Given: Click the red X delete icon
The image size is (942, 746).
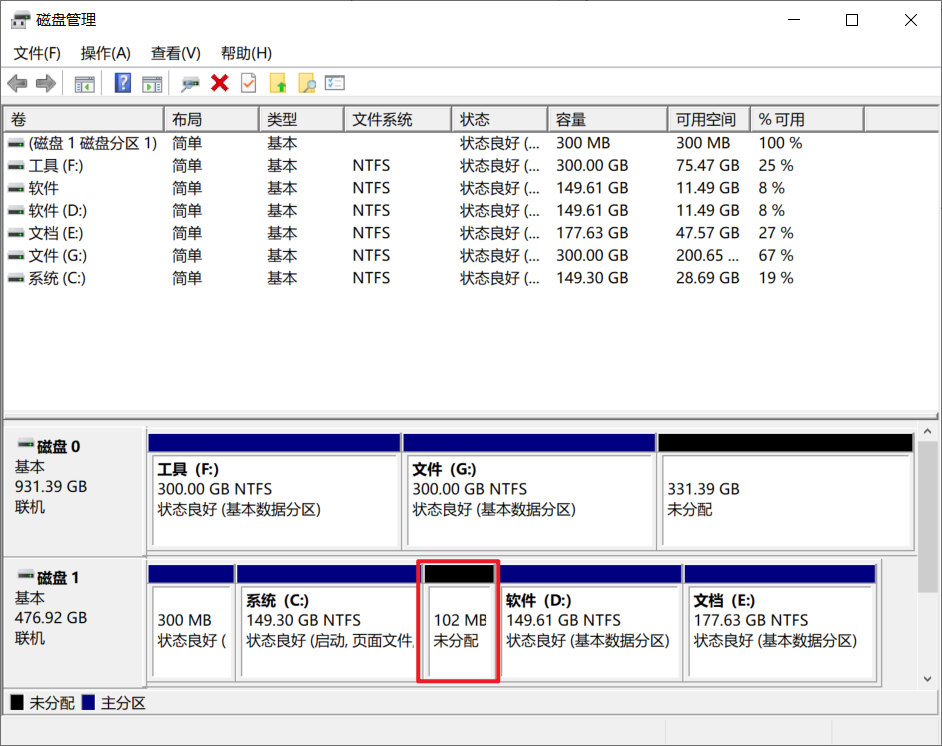Looking at the screenshot, I should pyautogui.click(x=220, y=84).
